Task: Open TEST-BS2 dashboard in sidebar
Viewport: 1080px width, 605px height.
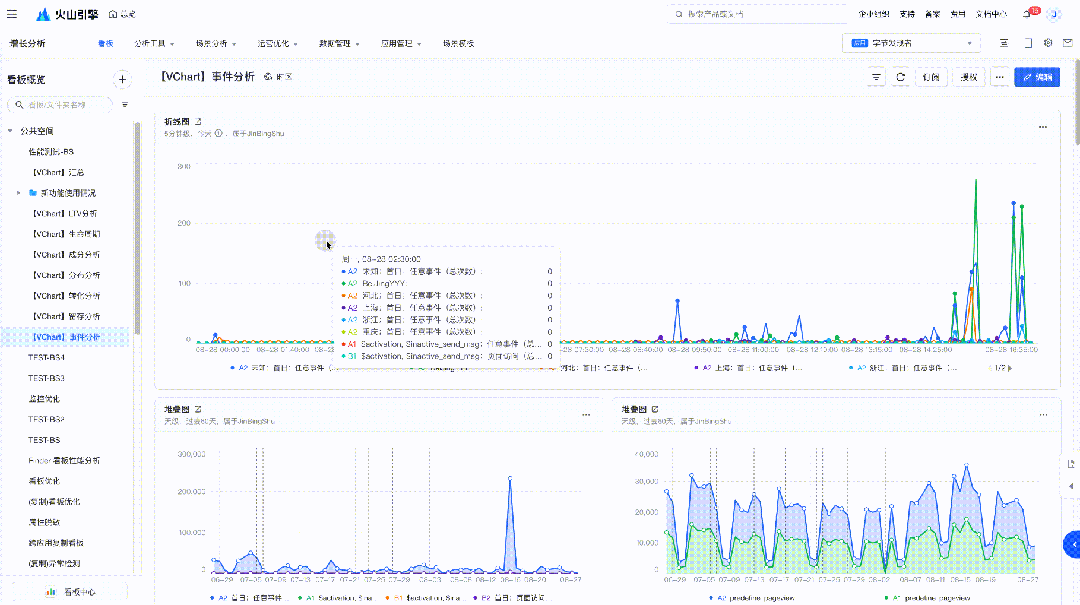Action: [x=46, y=419]
